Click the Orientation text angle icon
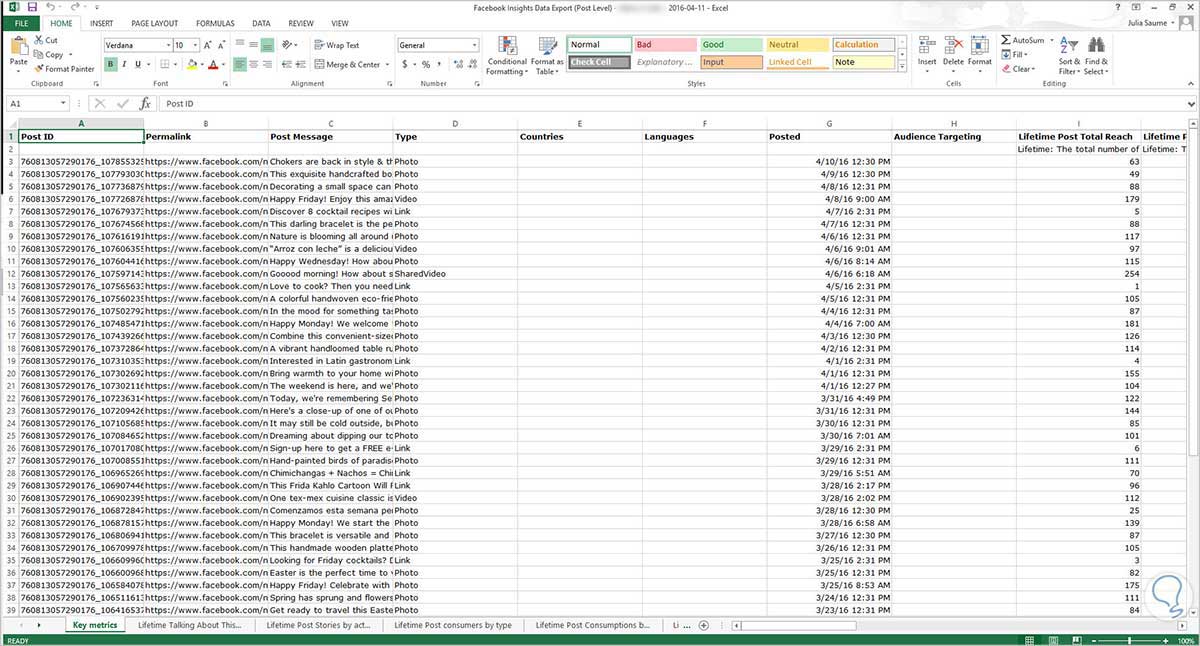The image size is (1200, 646). (288, 45)
